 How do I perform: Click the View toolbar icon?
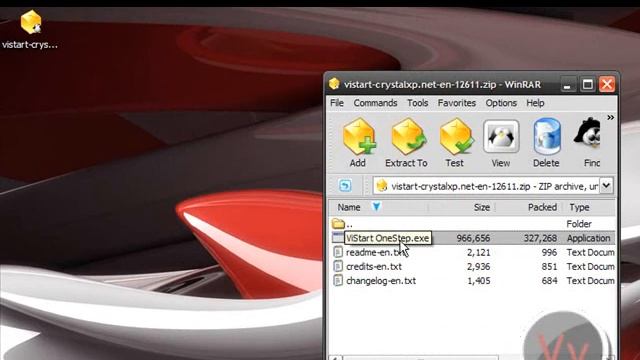501,143
